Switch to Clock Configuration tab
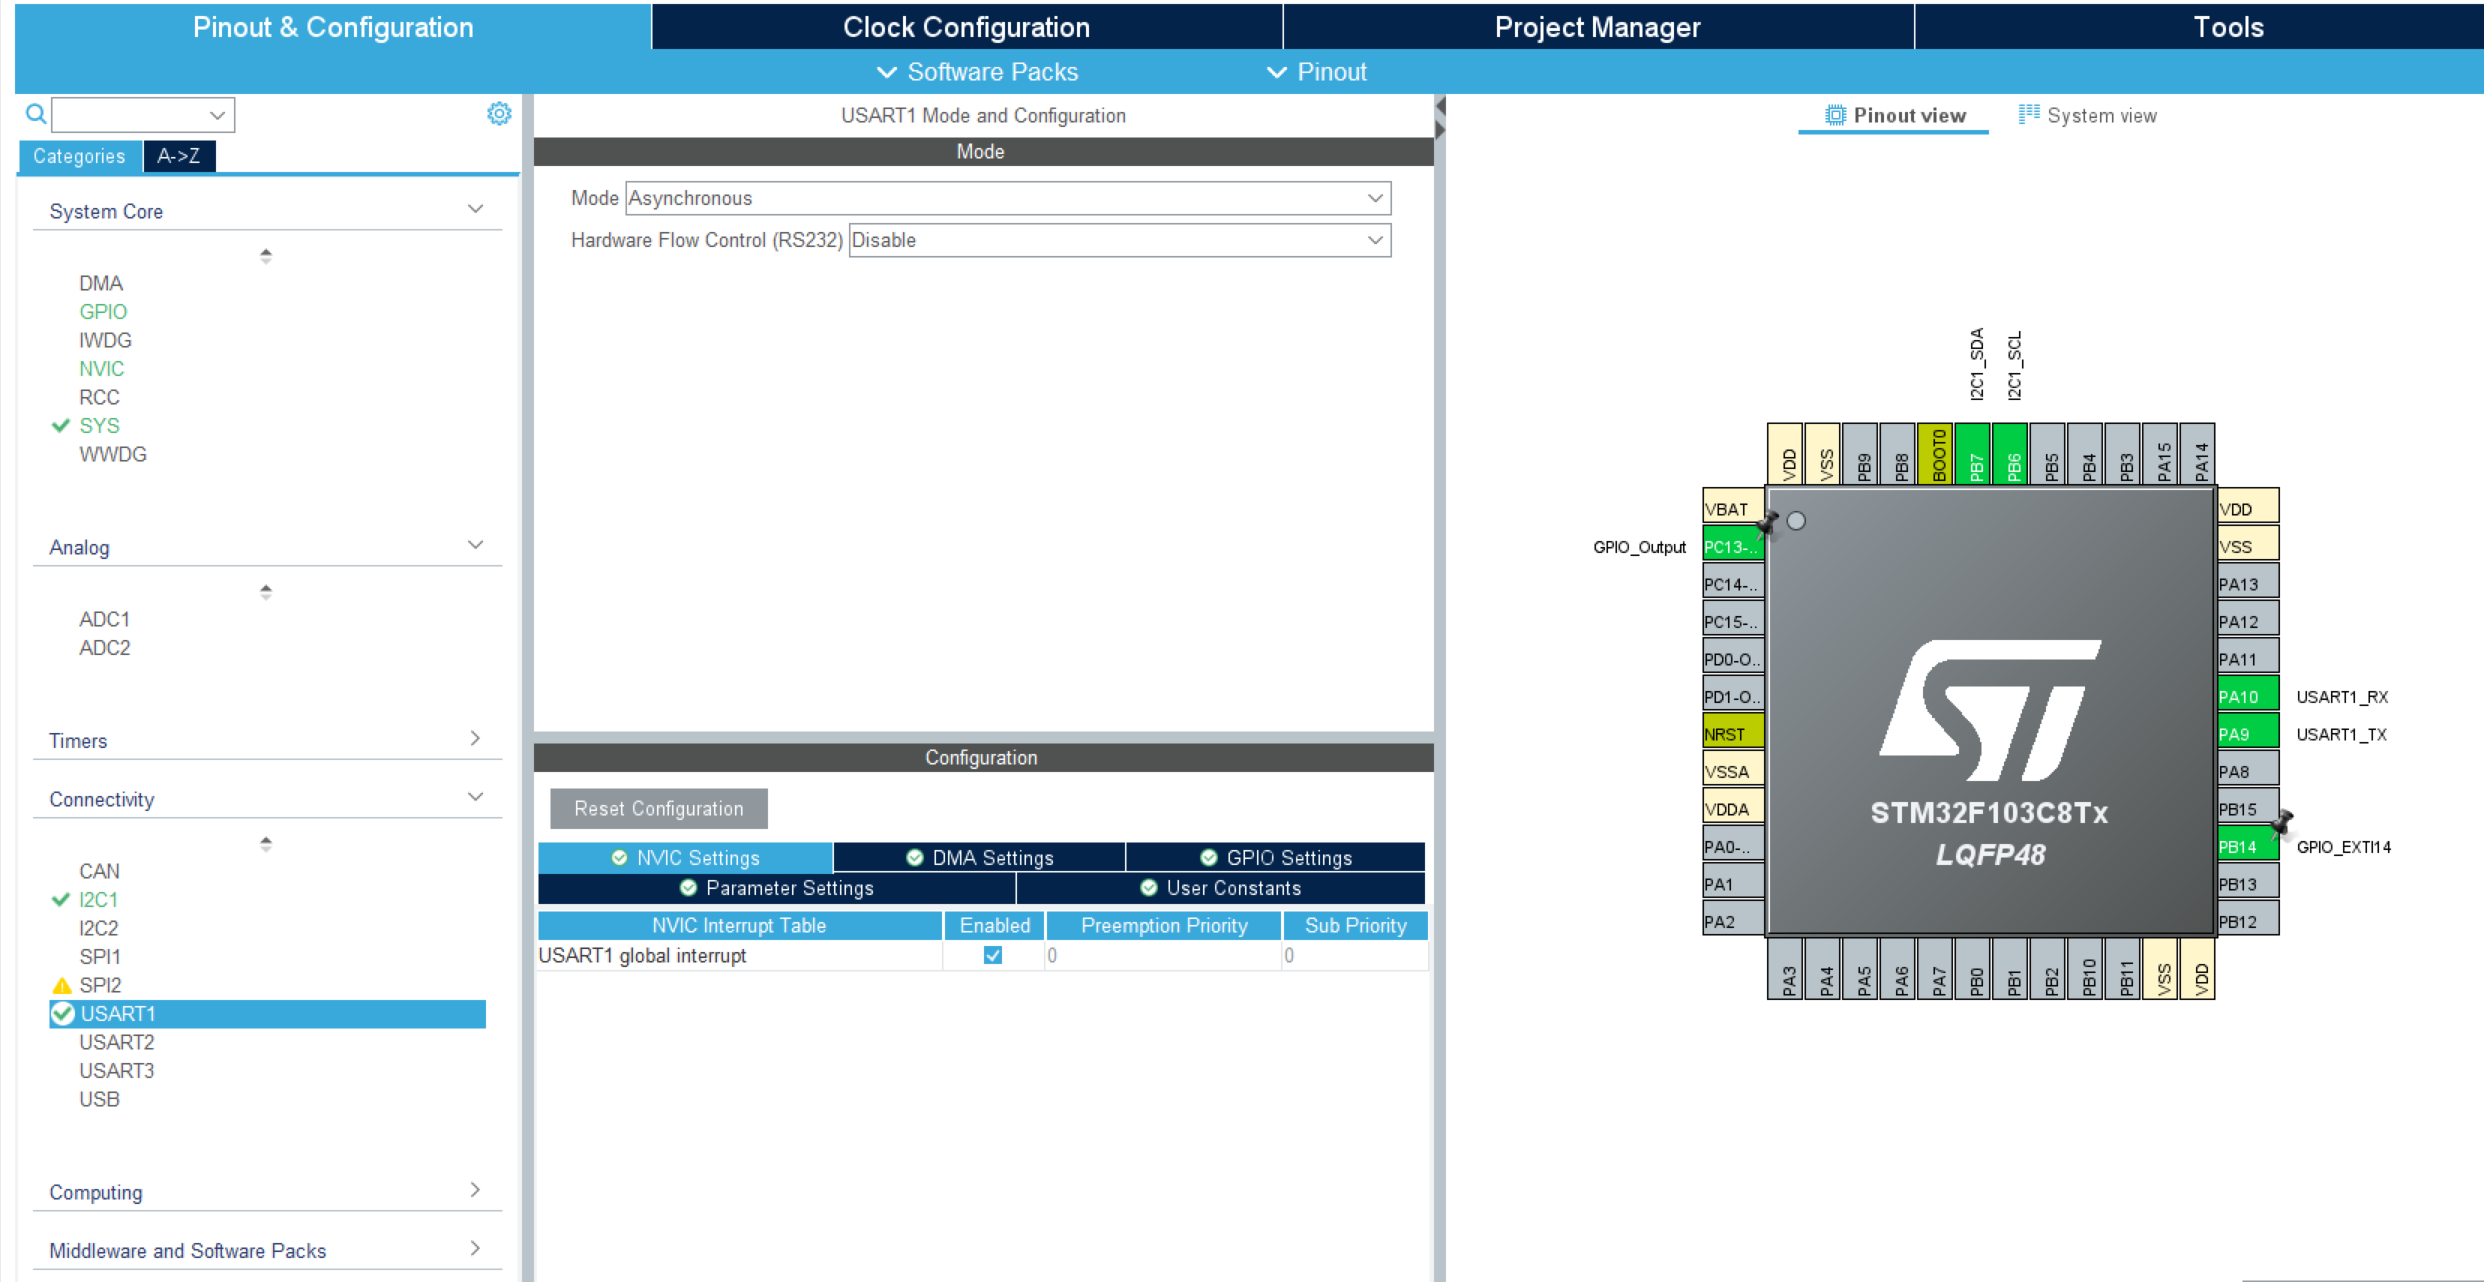Image resolution: width=2484 pixels, height=1282 pixels. click(x=966, y=27)
